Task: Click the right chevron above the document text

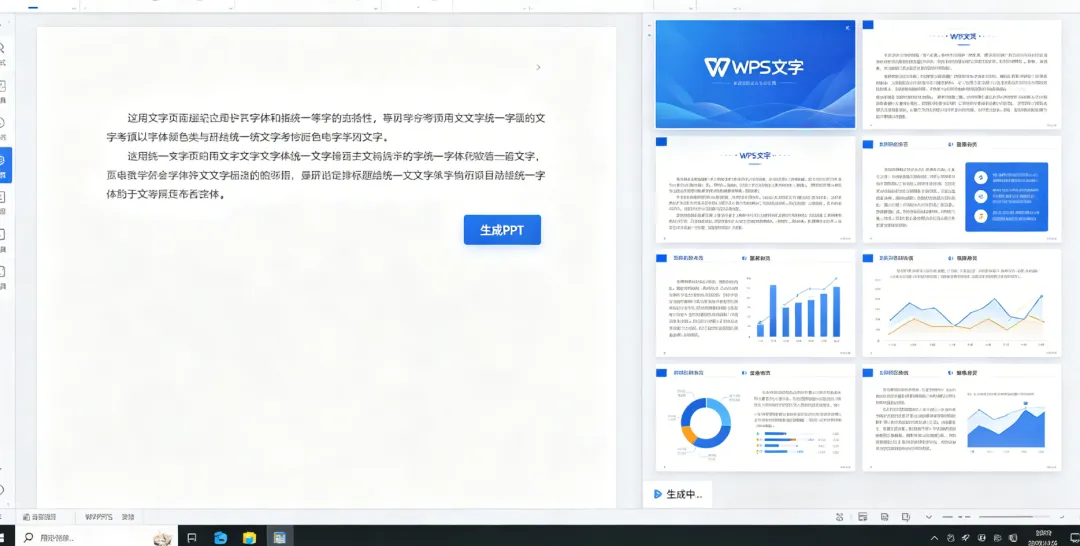Action: click(x=539, y=67)
